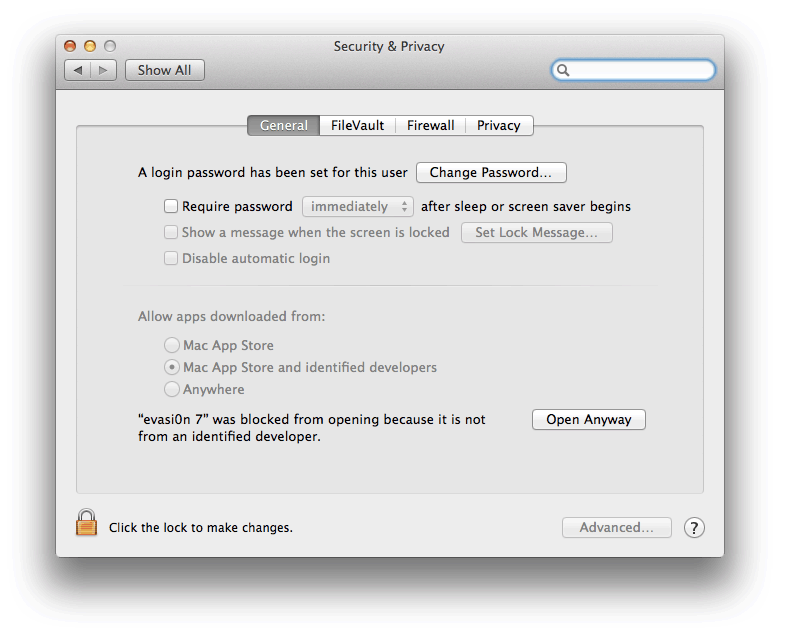Open help via the question mark button
This screenshot has height=637, width=787.
click(694, 528)
